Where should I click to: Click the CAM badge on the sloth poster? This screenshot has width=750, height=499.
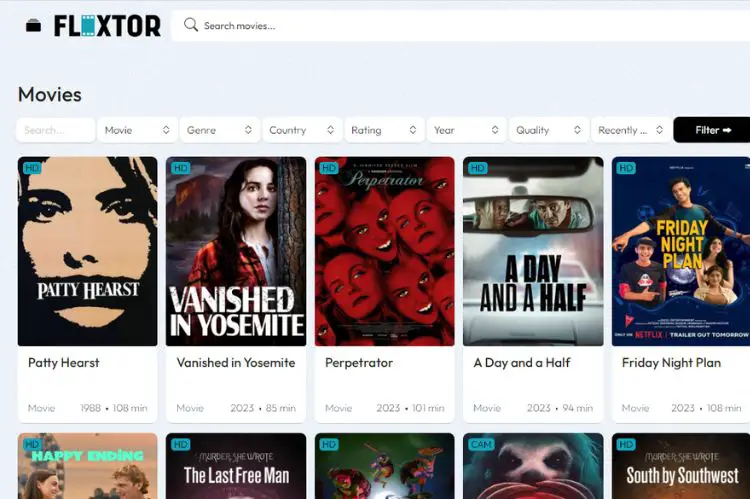(x=481, y=444)
